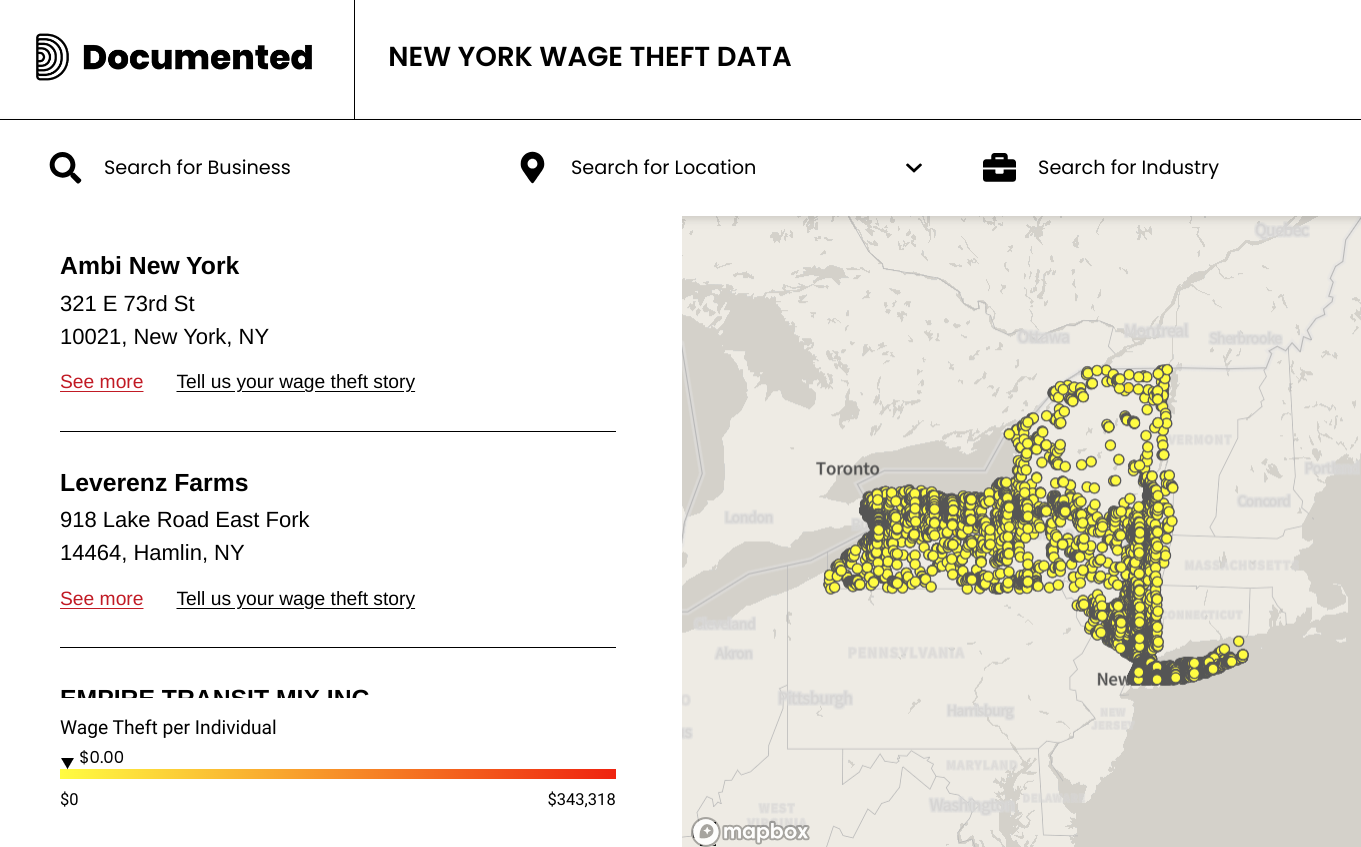Click the magnifying glass search icon
This screenshot has width=1361, height=847.
tap(65, 168)
